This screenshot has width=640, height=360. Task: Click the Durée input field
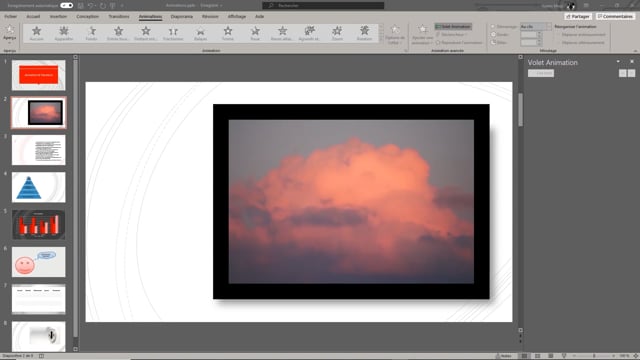click(530, 35)
